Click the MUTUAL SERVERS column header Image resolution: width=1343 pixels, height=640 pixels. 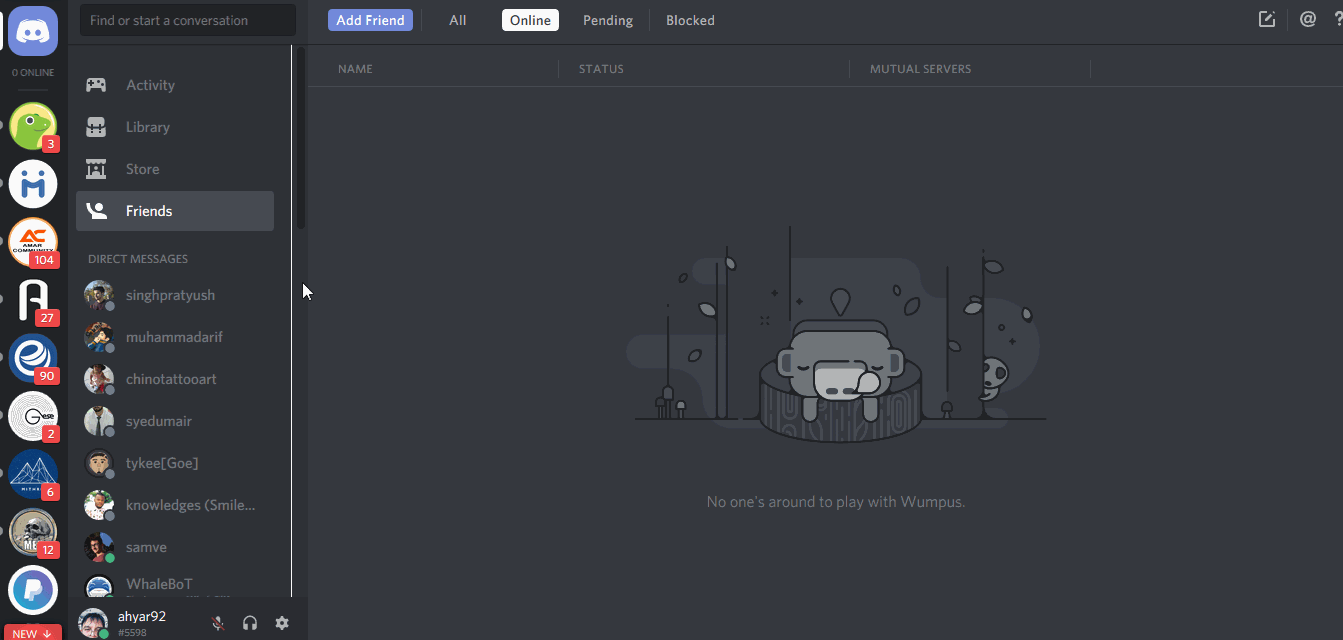pos(920,69)
